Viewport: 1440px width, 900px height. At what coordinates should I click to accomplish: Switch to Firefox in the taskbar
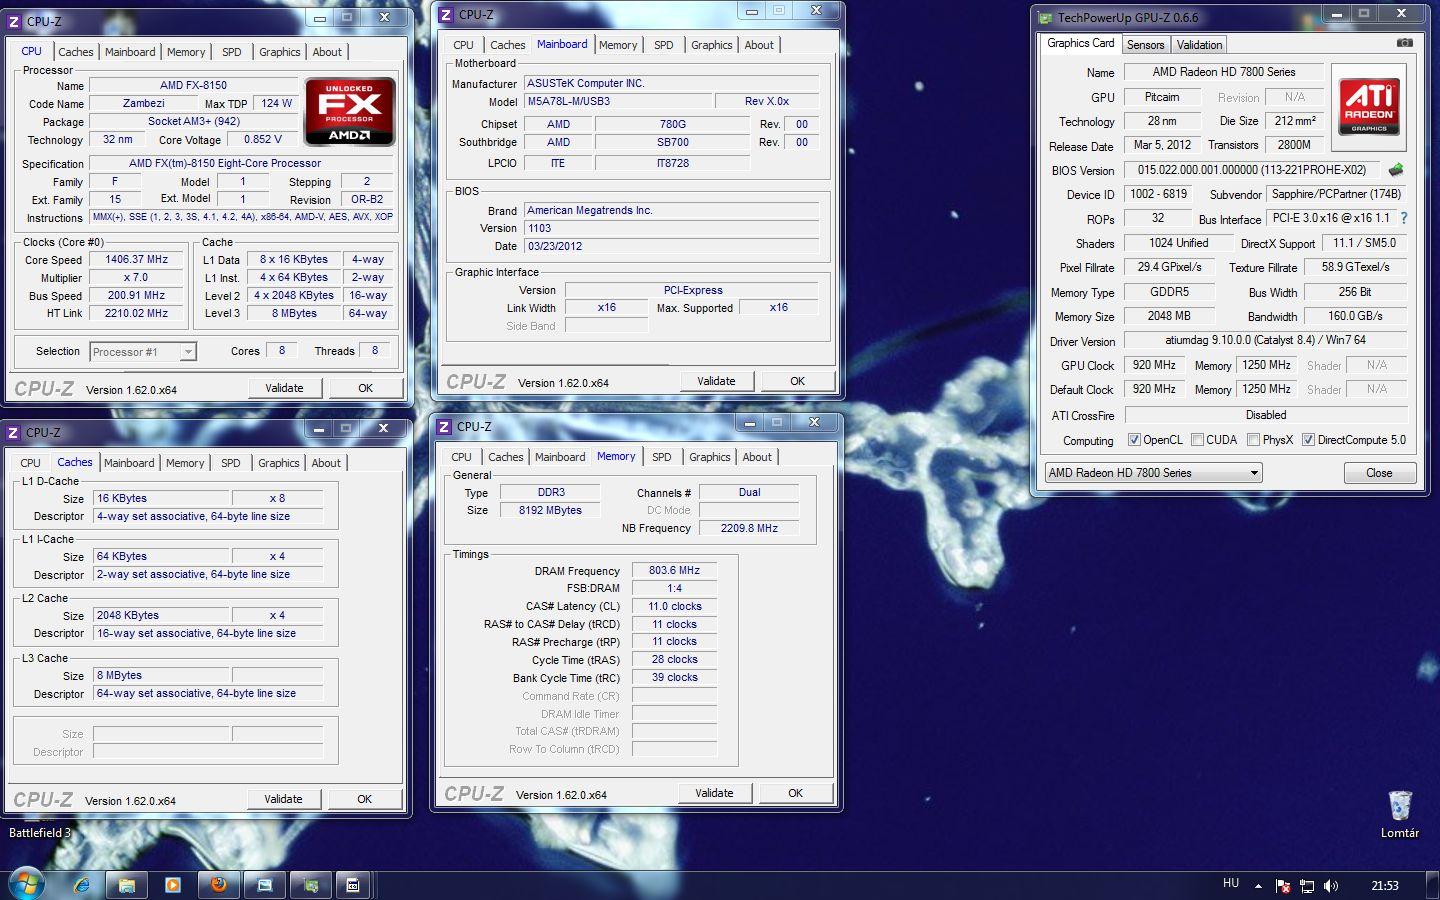218,885
